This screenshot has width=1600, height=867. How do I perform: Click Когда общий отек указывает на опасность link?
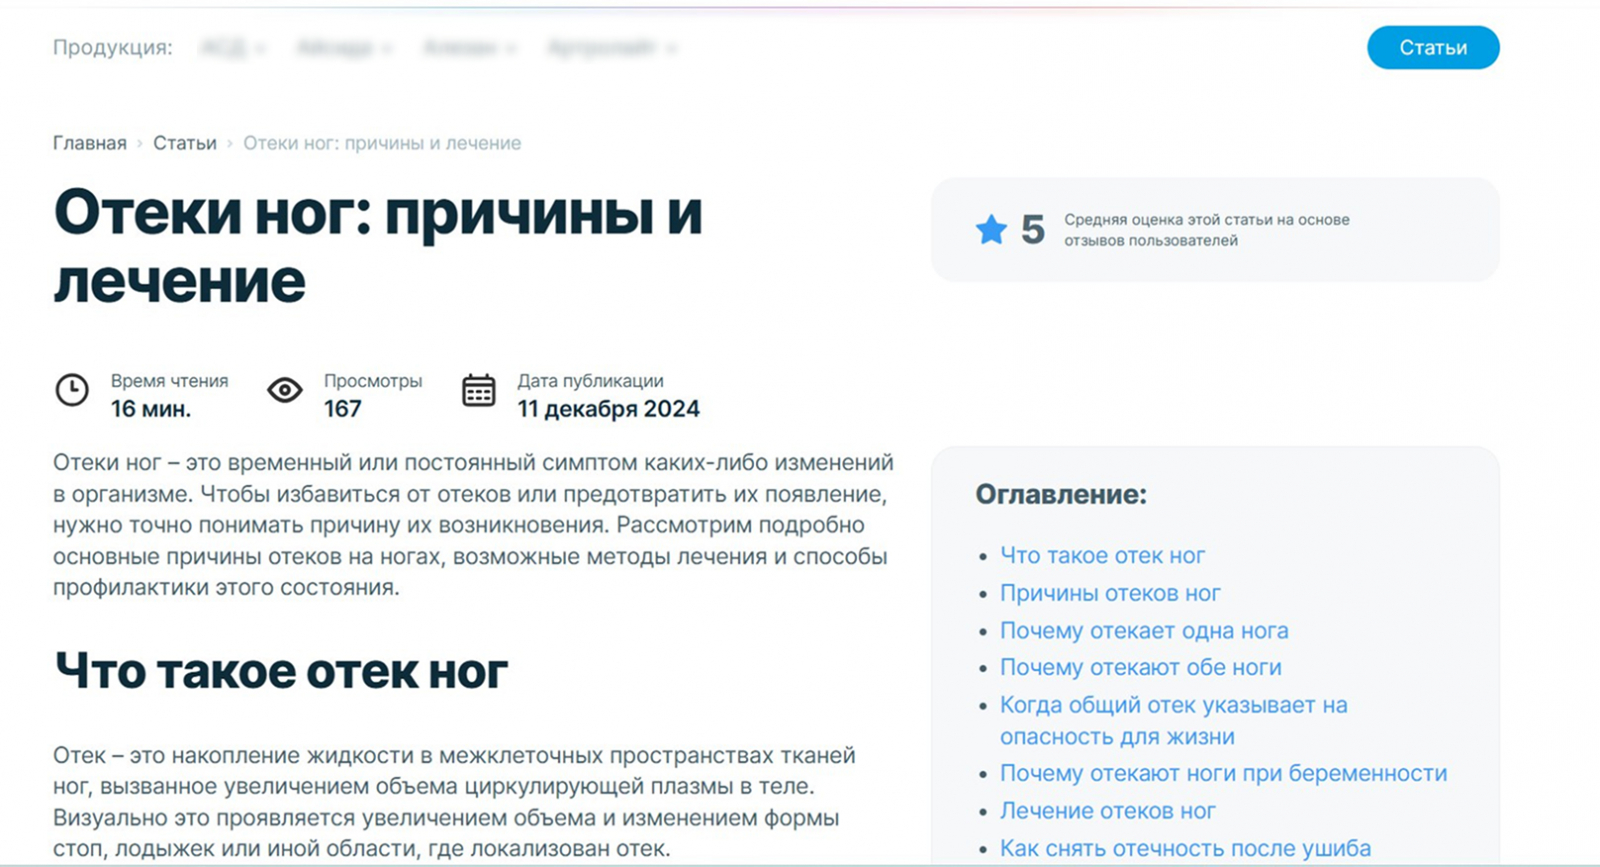(x=1174, y=720)
